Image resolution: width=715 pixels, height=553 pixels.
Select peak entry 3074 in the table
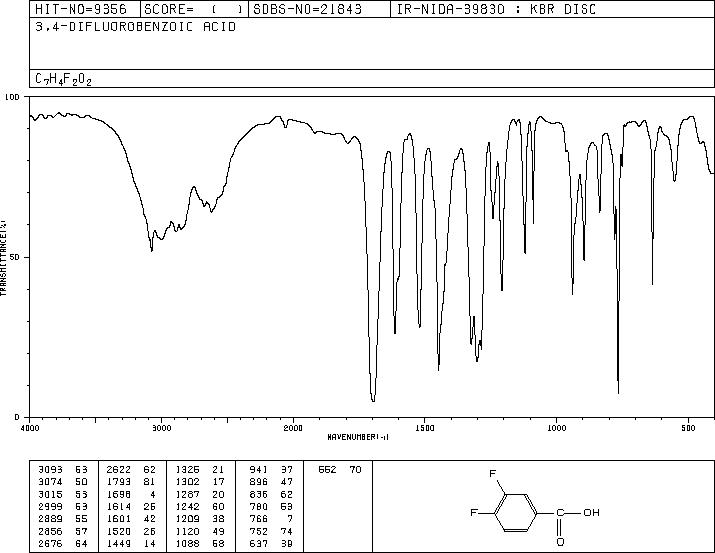coord(63,482)
